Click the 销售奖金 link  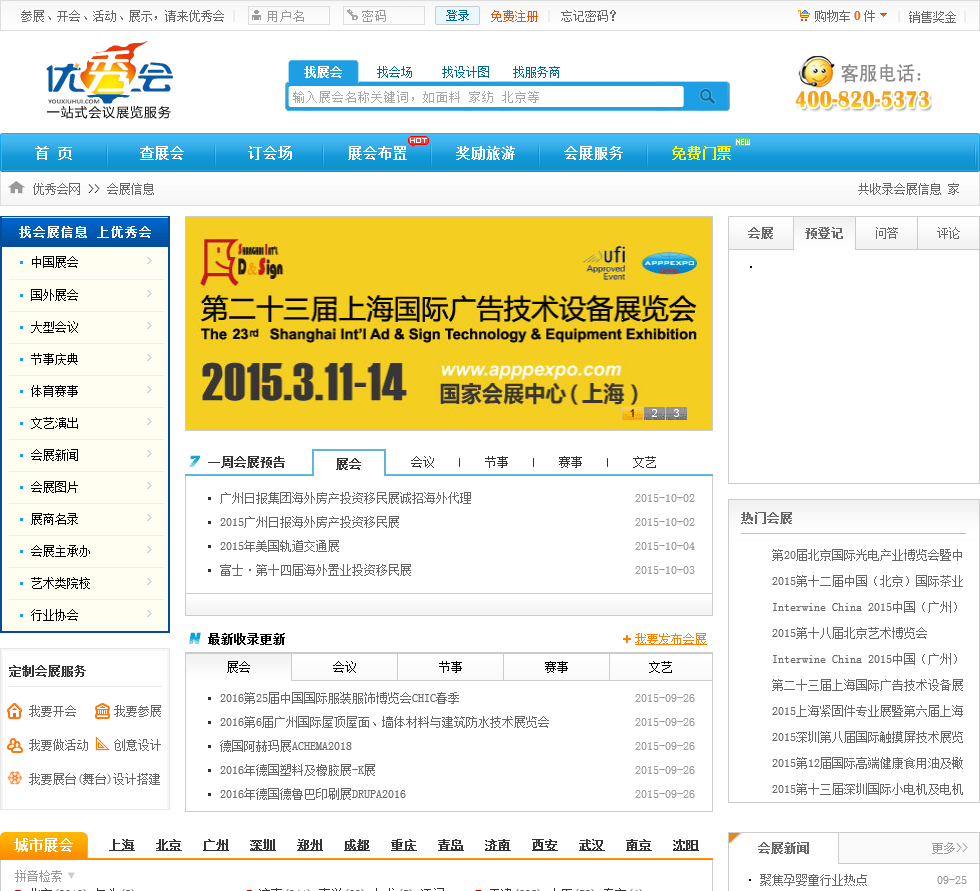932,17
